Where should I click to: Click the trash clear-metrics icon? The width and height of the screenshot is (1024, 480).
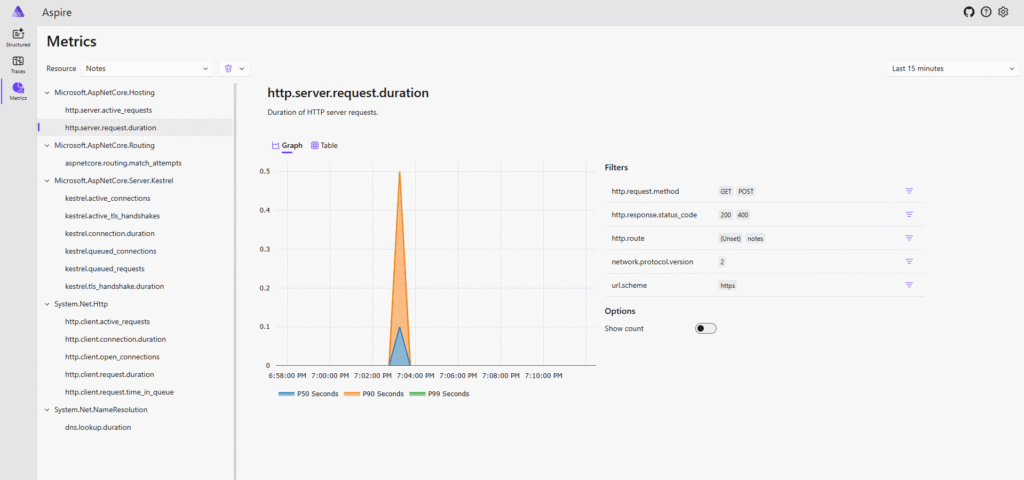(x=228, y=68)
